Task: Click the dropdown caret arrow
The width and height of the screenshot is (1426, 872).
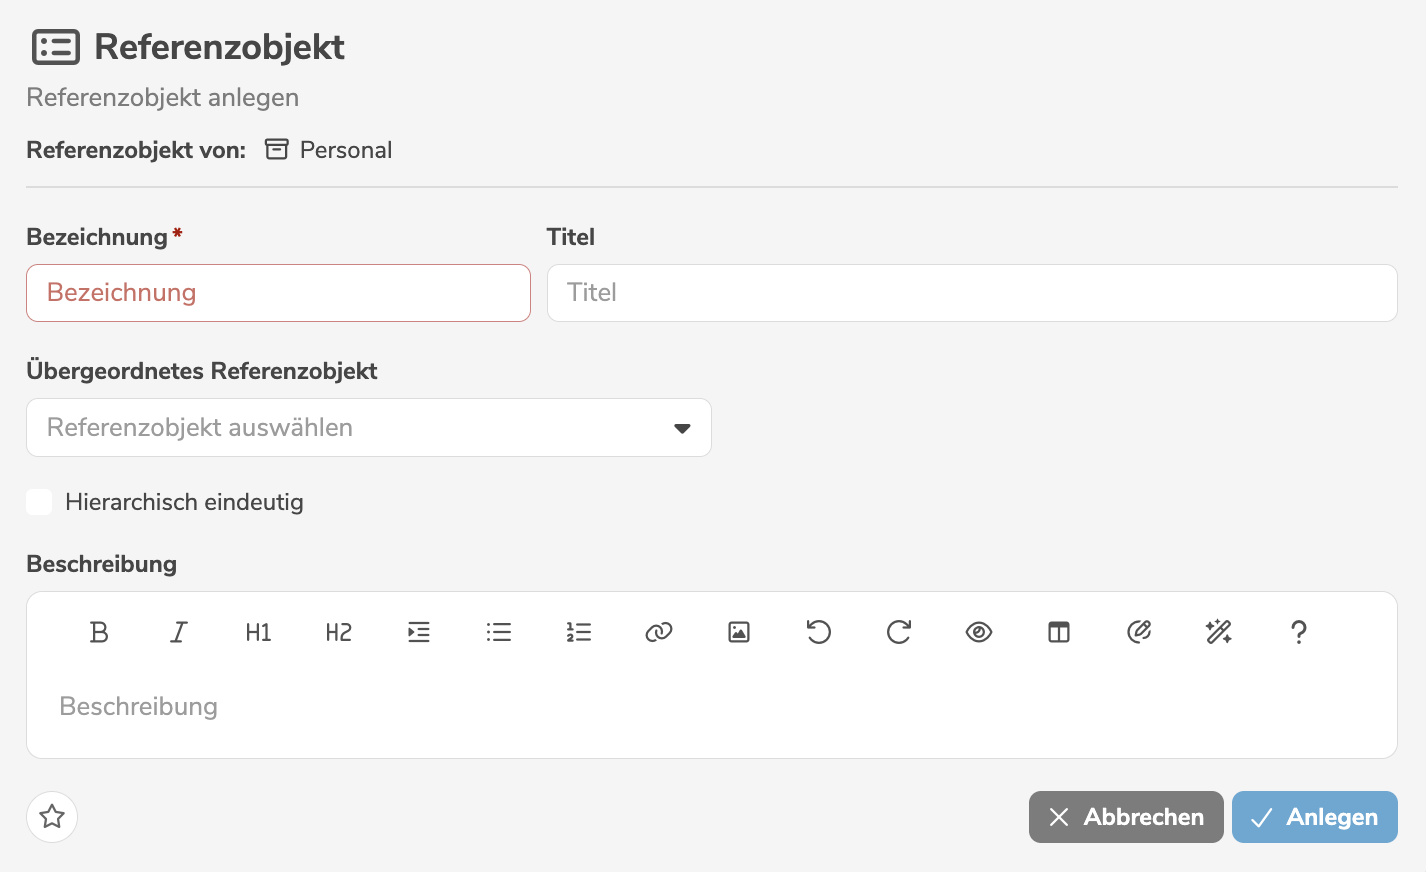Action: (682, 428)
